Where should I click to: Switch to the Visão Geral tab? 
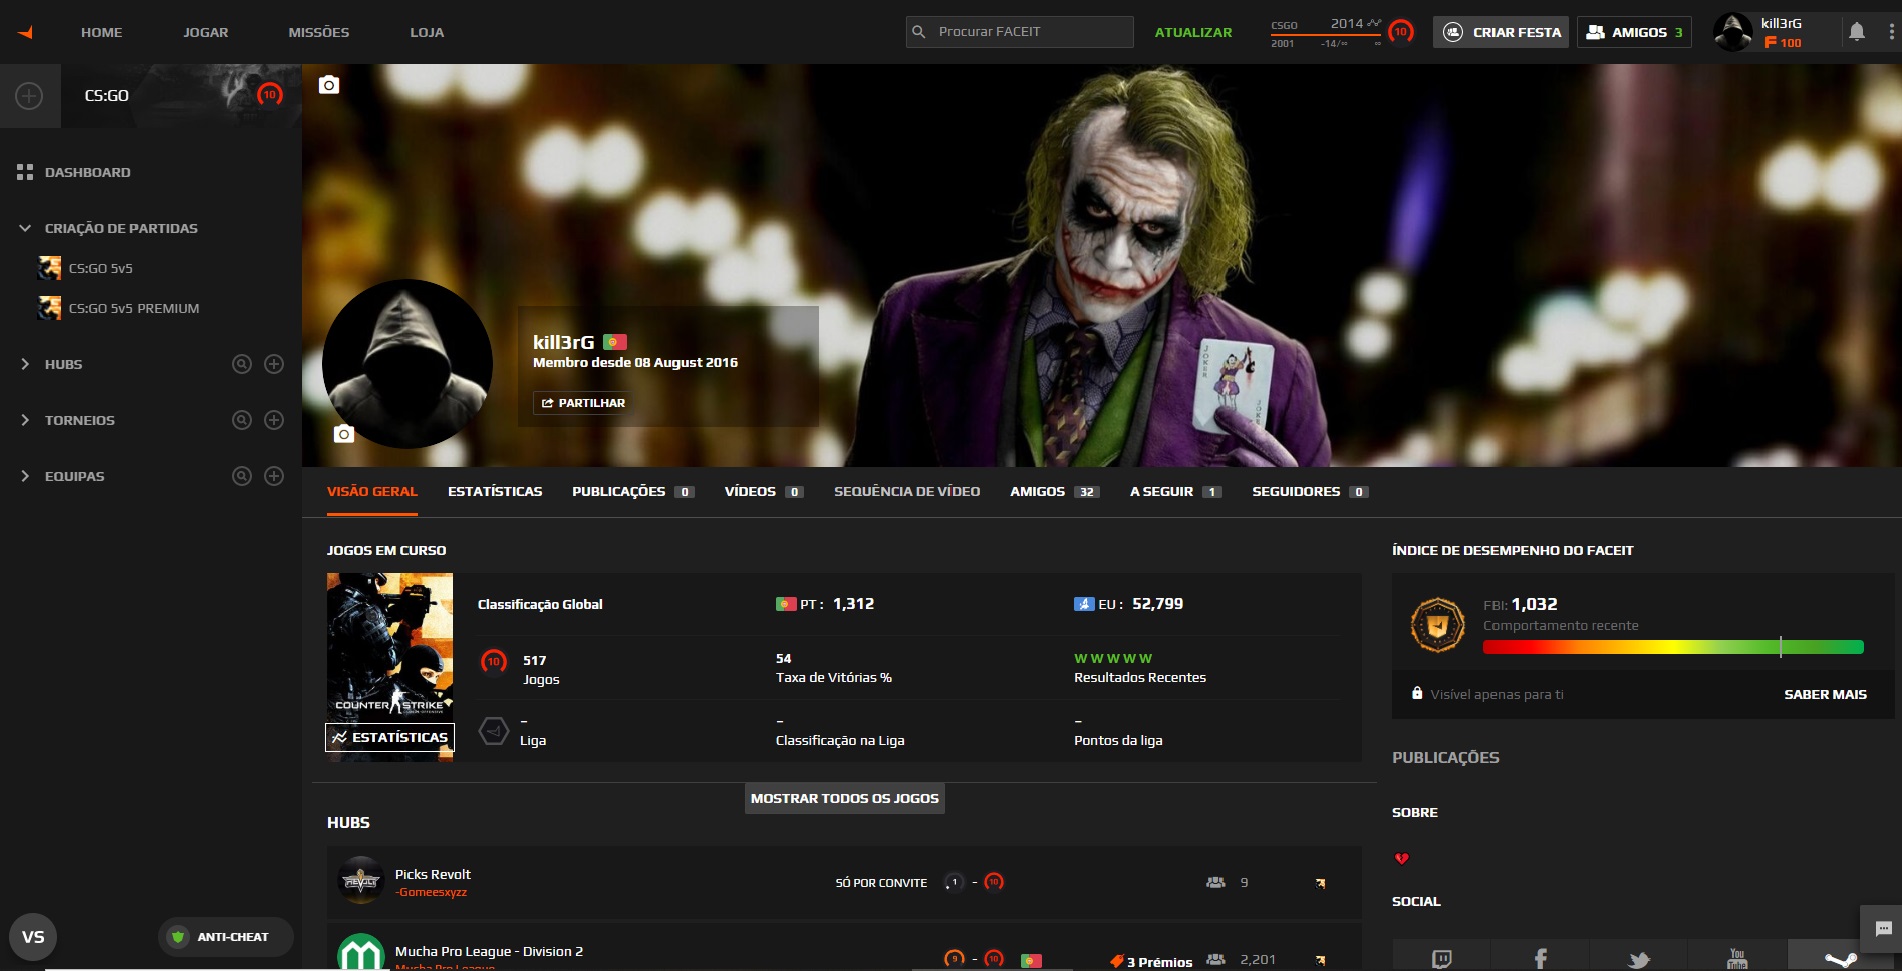point(372,491)
